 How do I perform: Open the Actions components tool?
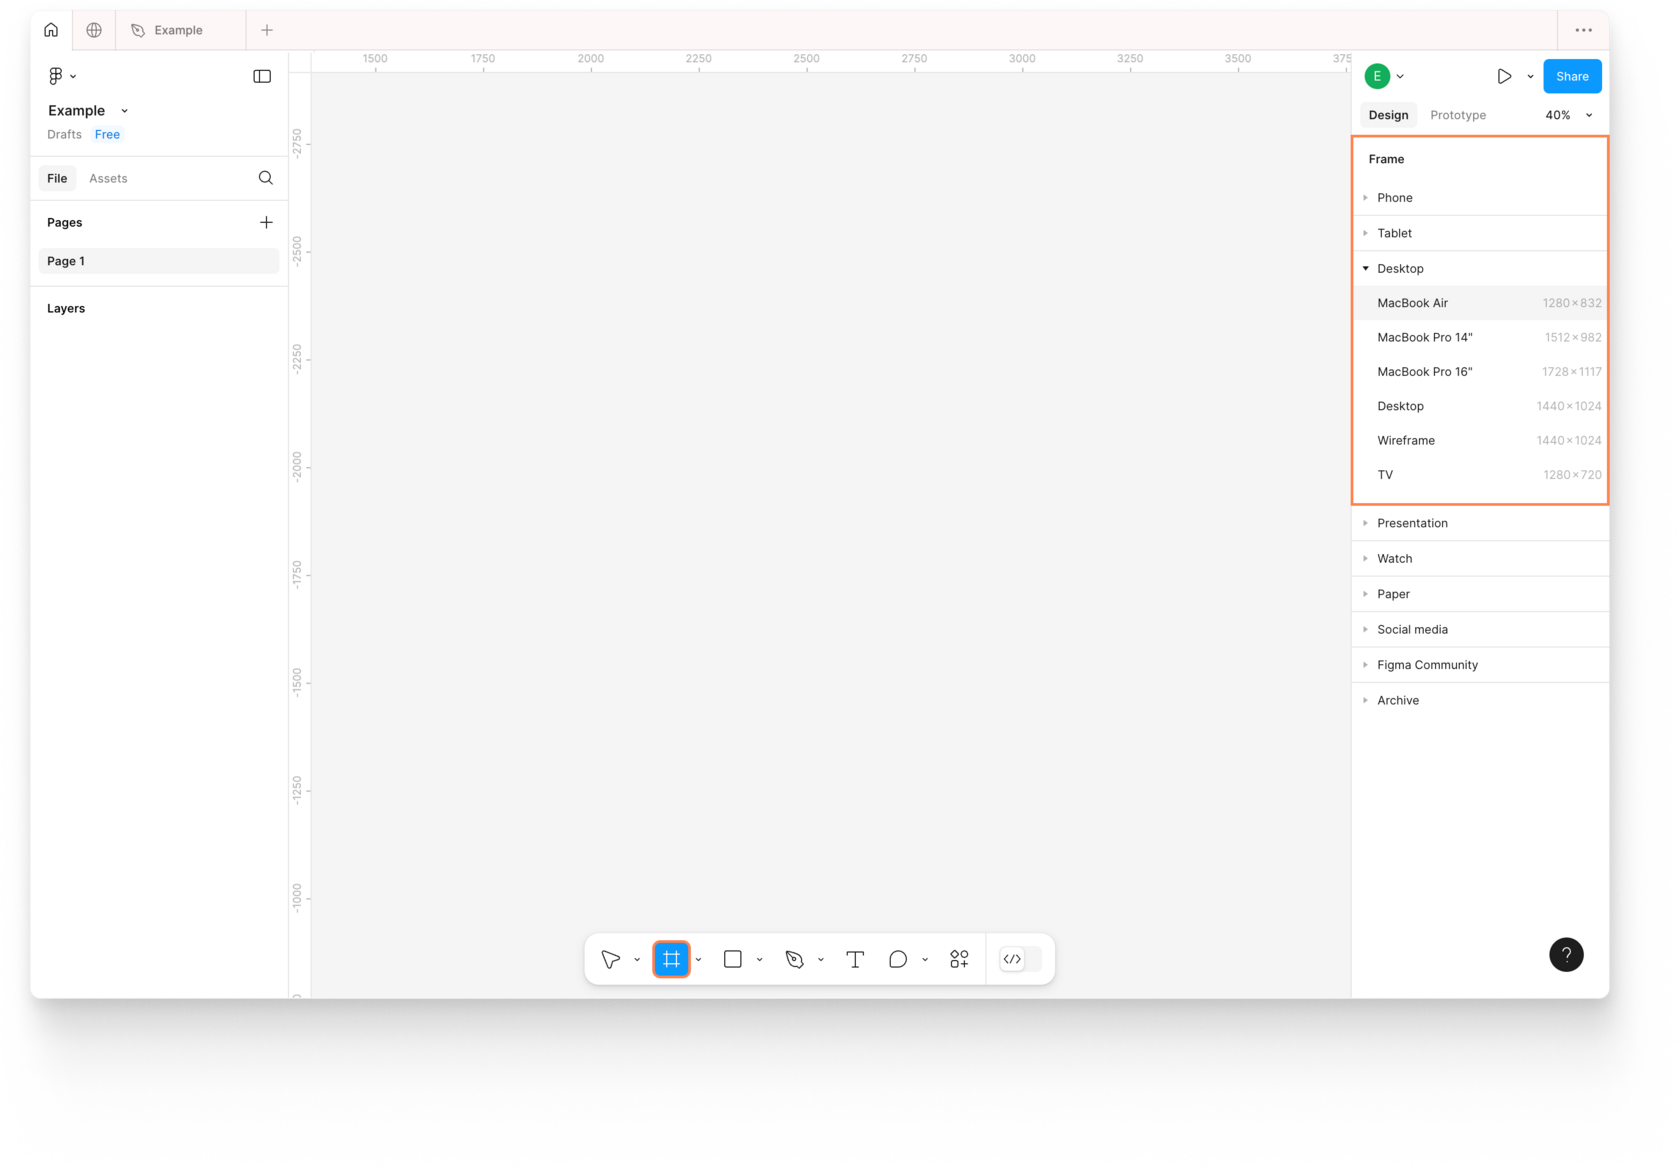click(x=959, y=959)
